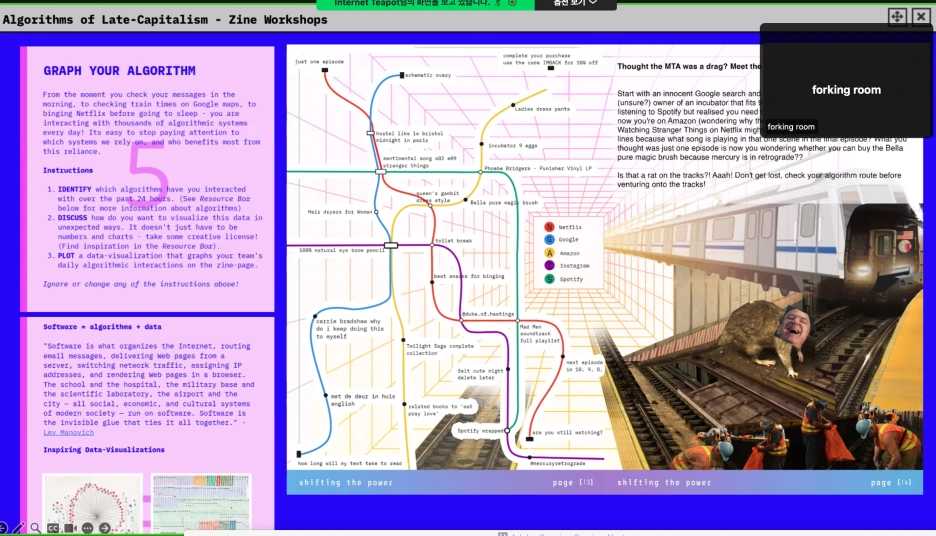Open the three-dots more options icon
This screenshot has height=536, width=936.
point(88,528)
